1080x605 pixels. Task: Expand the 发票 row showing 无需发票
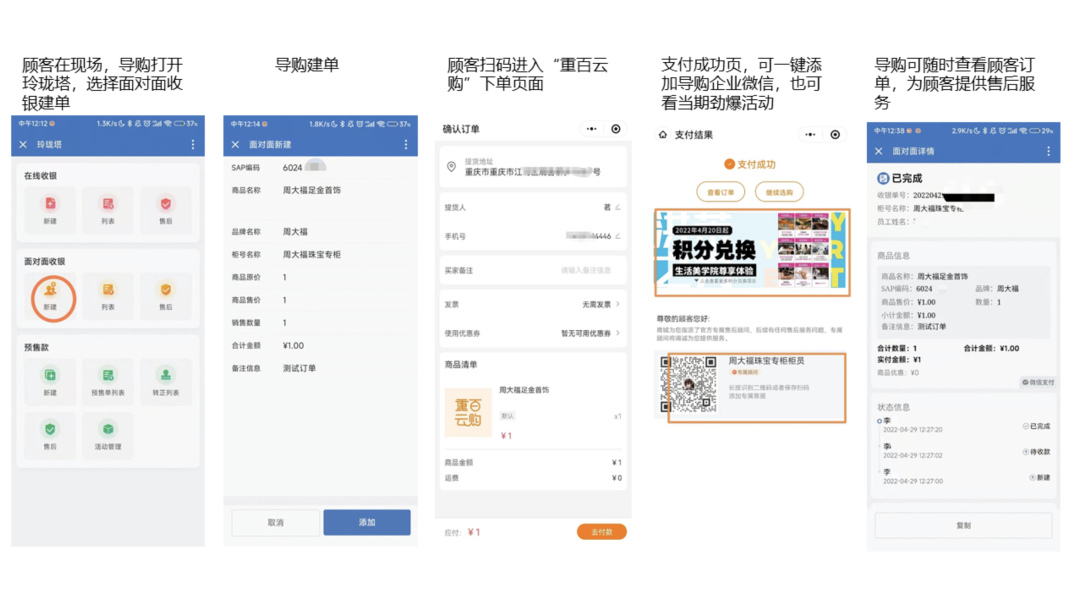pos(533,305)
